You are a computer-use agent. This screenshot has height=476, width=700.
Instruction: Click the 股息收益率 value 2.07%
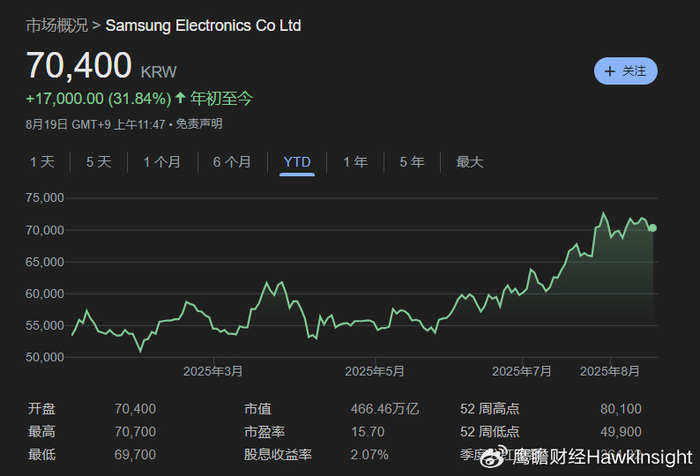[x=370, y=455]
